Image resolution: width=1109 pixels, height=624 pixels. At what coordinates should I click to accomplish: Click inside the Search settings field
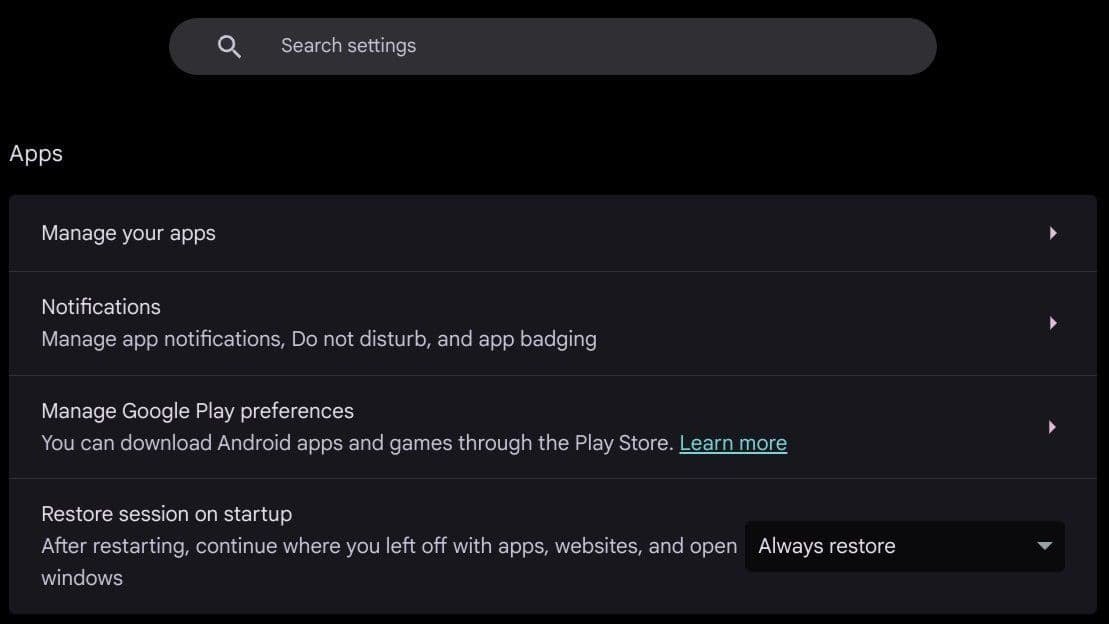tap(553, 45)
